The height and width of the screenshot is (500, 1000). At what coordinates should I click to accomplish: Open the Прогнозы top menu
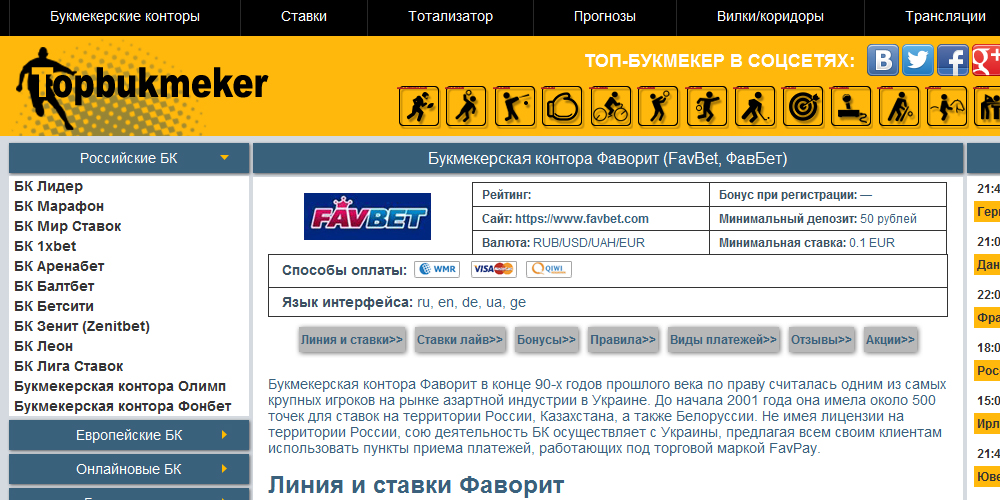click(x=605, y=17)
